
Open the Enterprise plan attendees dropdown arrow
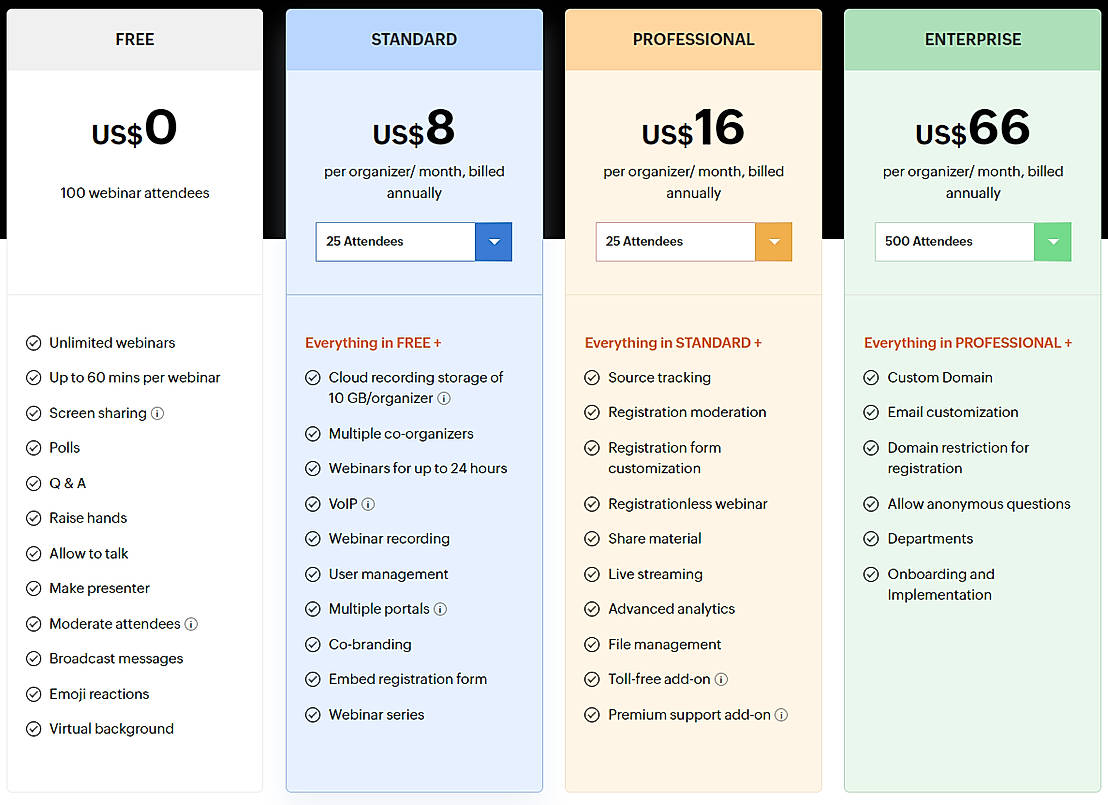pyautogui.click(x=1052, y=242)
